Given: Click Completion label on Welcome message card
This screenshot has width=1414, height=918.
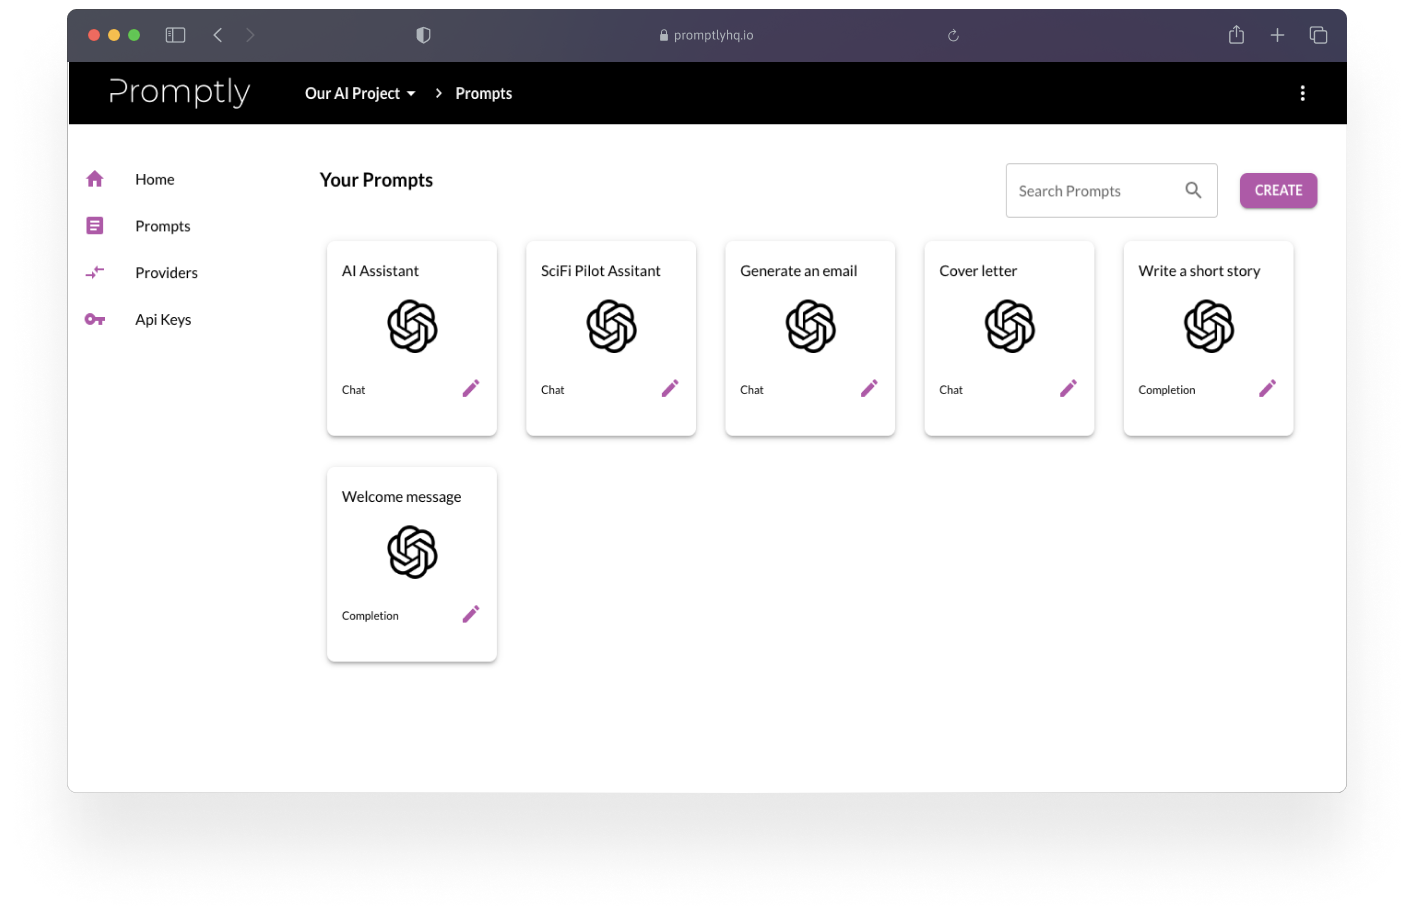Looking at the screenshot, I should click(x=370, y=616).
